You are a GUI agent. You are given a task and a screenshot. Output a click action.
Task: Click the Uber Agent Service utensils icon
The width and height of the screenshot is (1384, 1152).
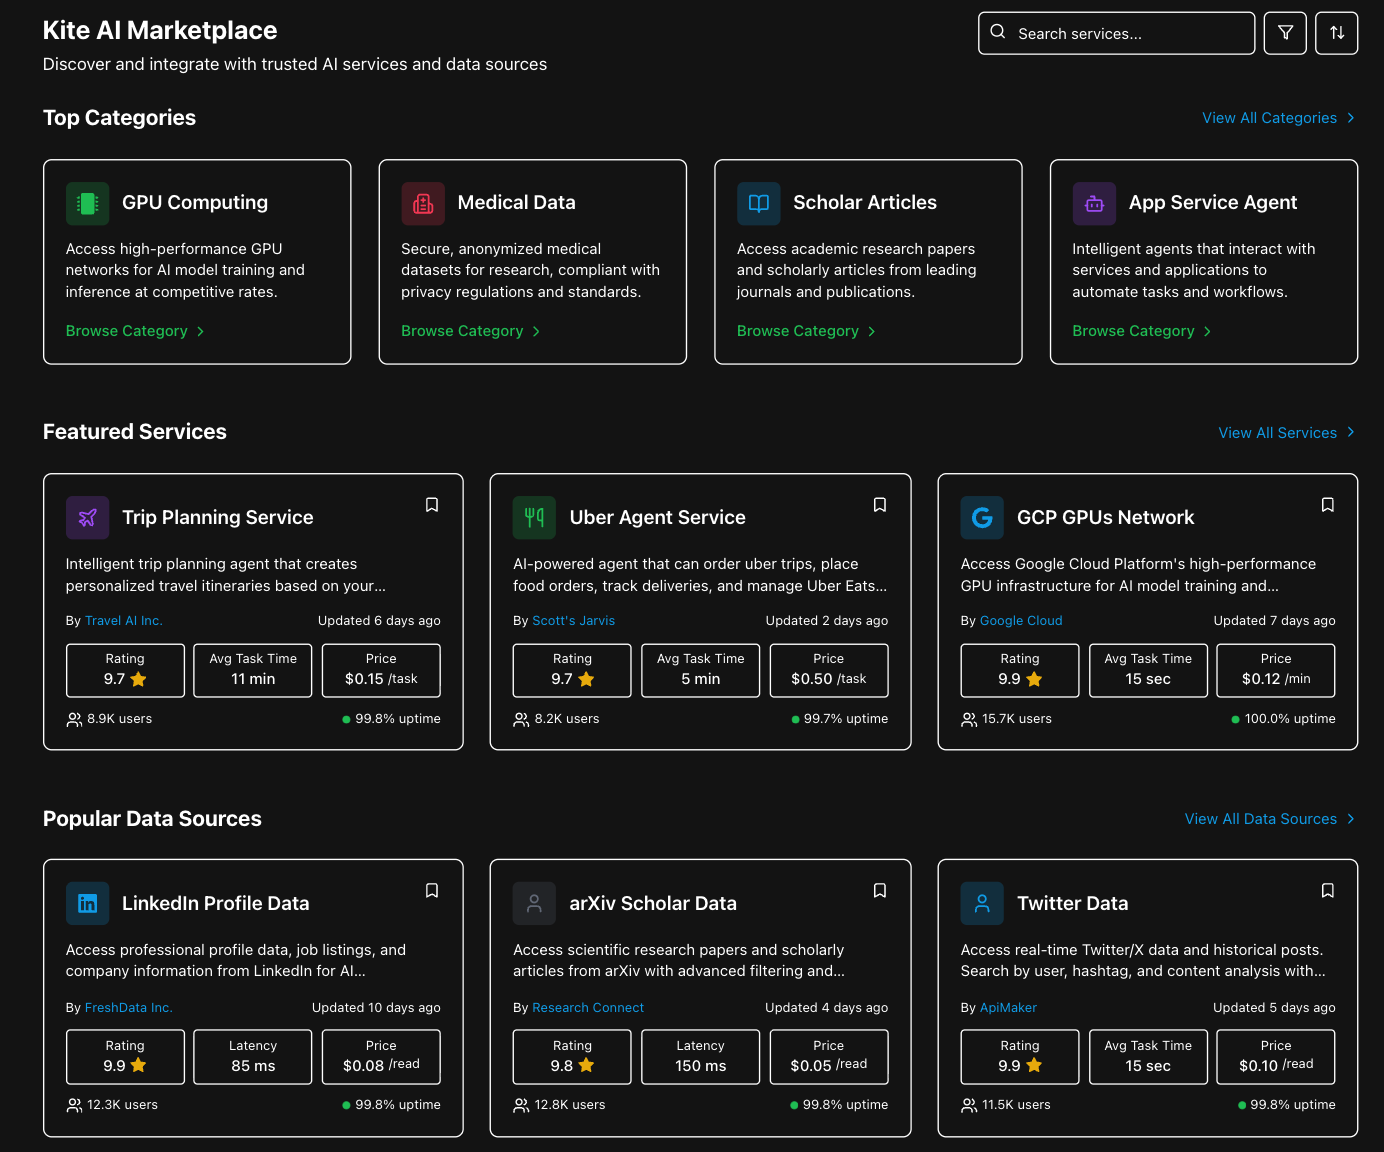click(x=535, y=518)
